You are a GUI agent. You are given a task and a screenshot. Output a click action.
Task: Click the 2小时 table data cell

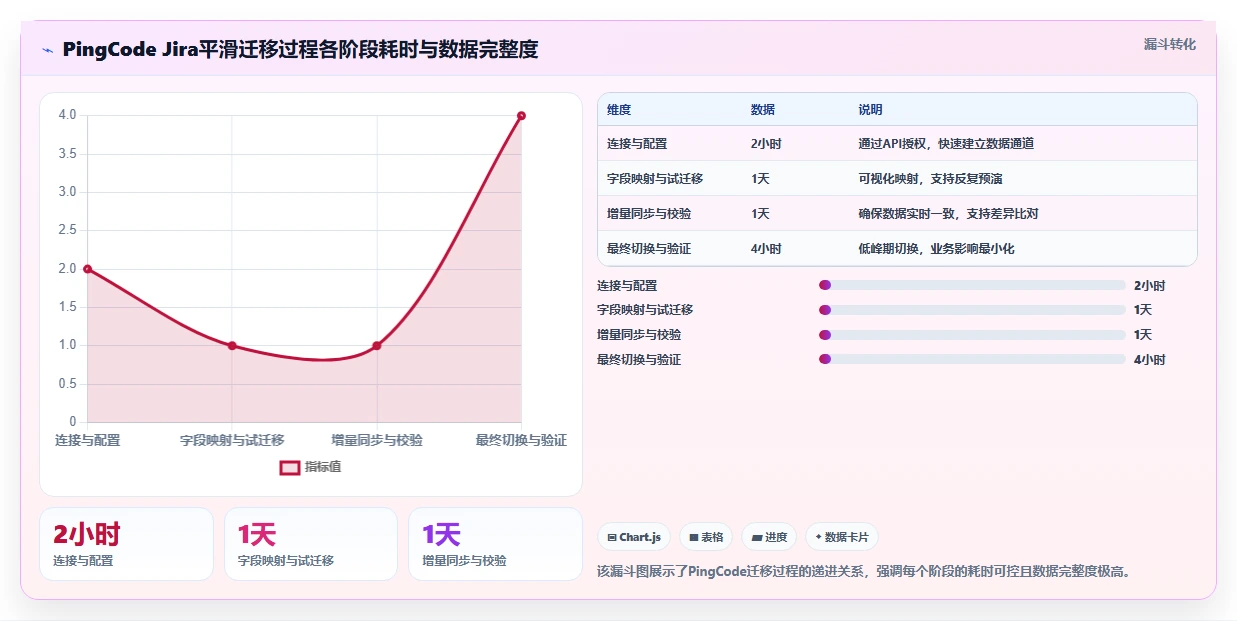pyautogui.click(x=766, y=144)
